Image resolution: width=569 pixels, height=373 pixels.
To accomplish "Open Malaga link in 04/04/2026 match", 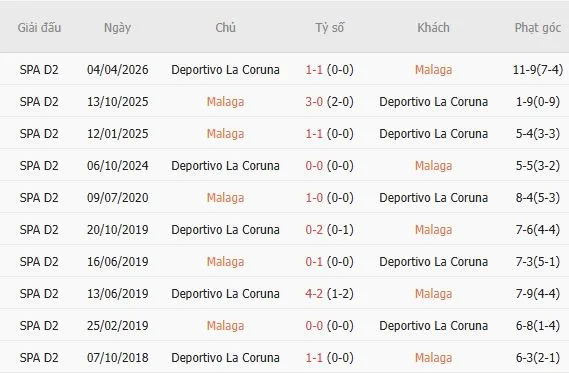I will (433, 70).
